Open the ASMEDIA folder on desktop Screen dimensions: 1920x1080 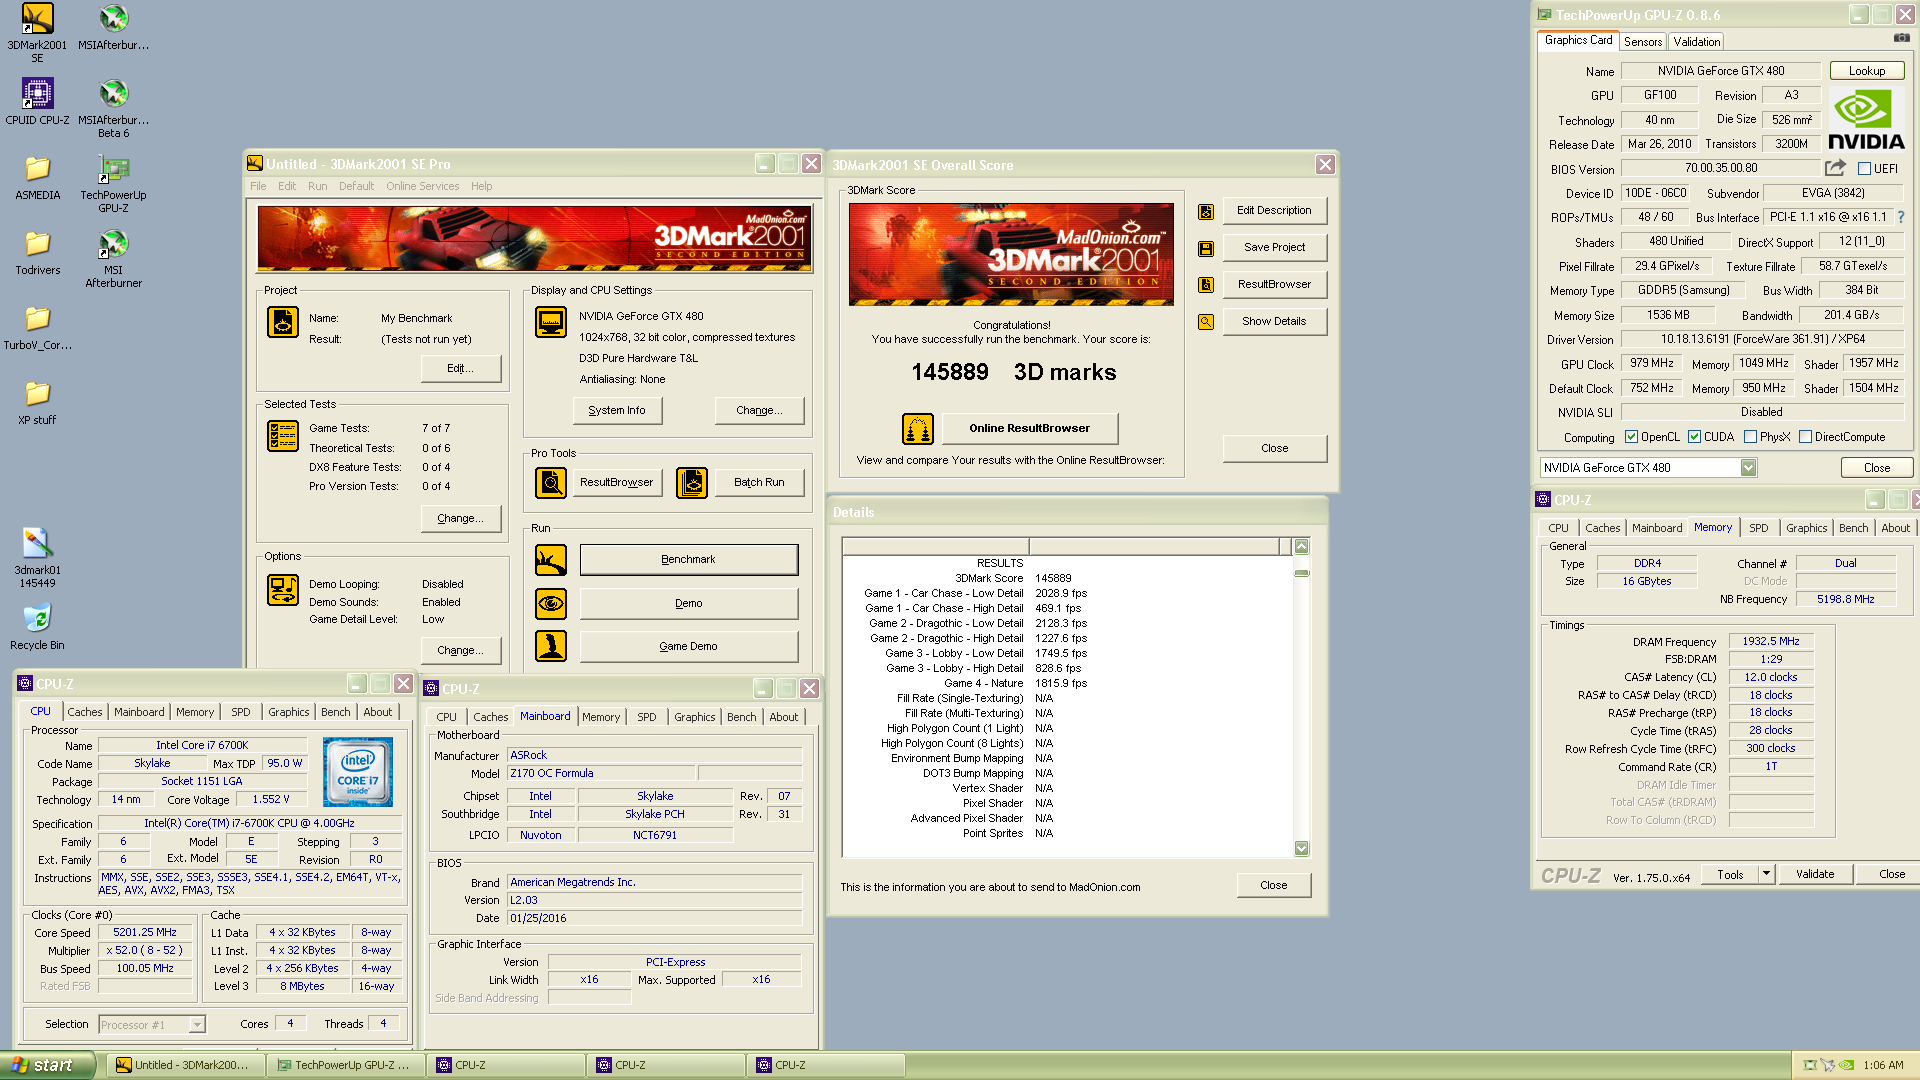[x=37, y=178]
